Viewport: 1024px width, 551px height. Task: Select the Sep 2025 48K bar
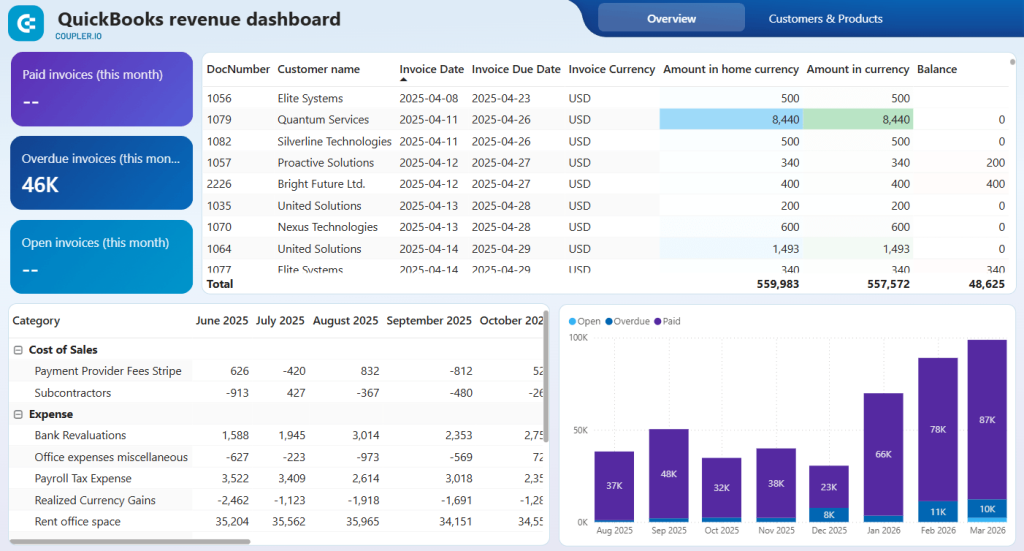[669, 474]
